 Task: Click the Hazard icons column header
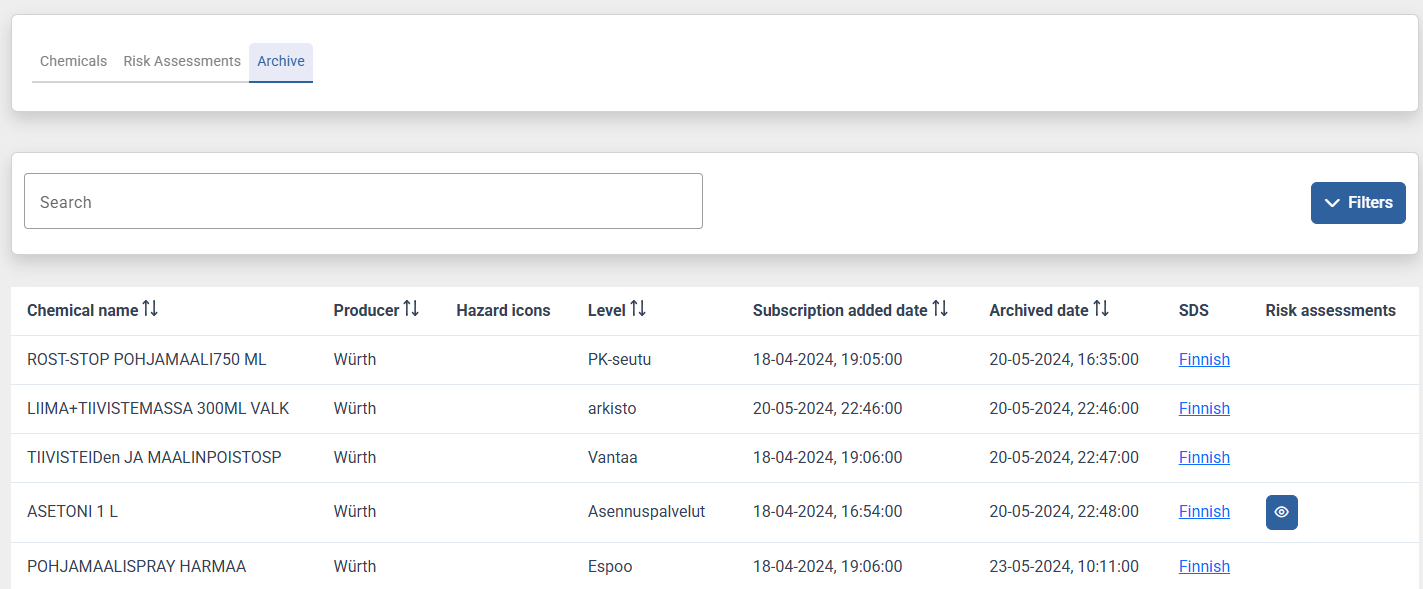pos(503,311)
